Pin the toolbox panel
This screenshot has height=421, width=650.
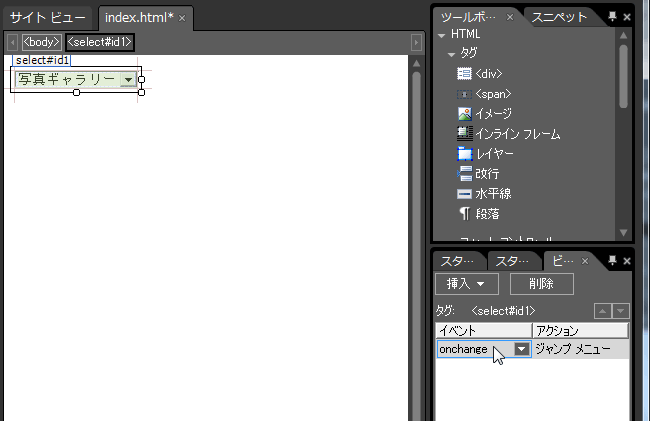pos(612,17)
